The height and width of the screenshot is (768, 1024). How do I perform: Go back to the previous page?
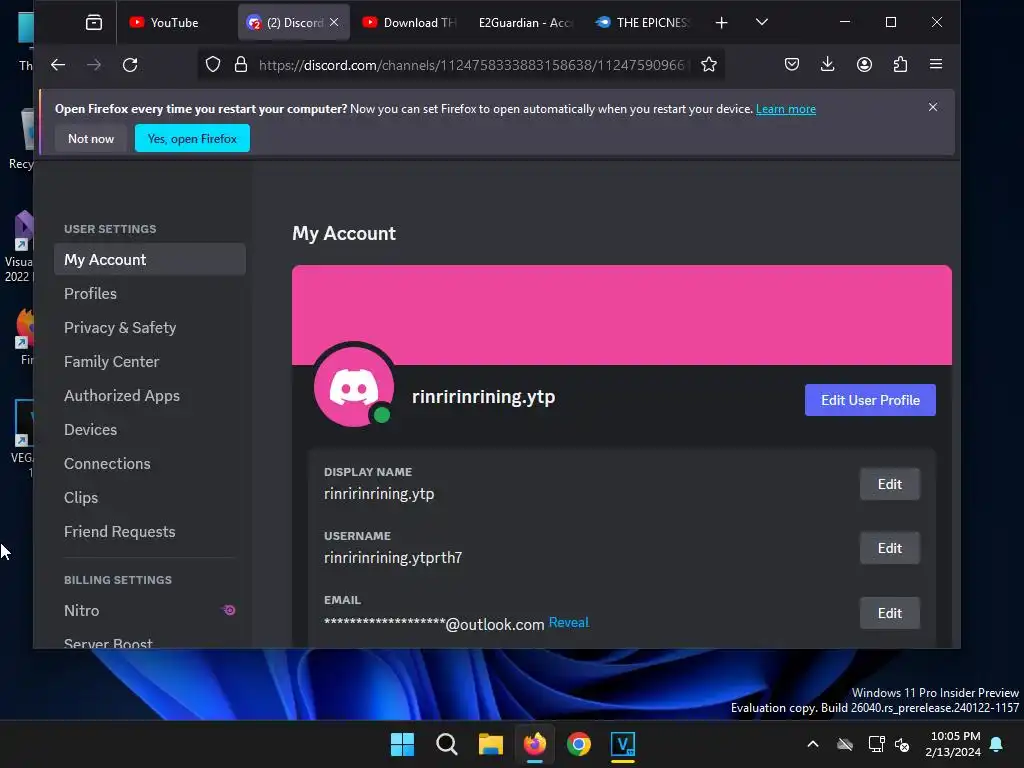pos(58,65)
